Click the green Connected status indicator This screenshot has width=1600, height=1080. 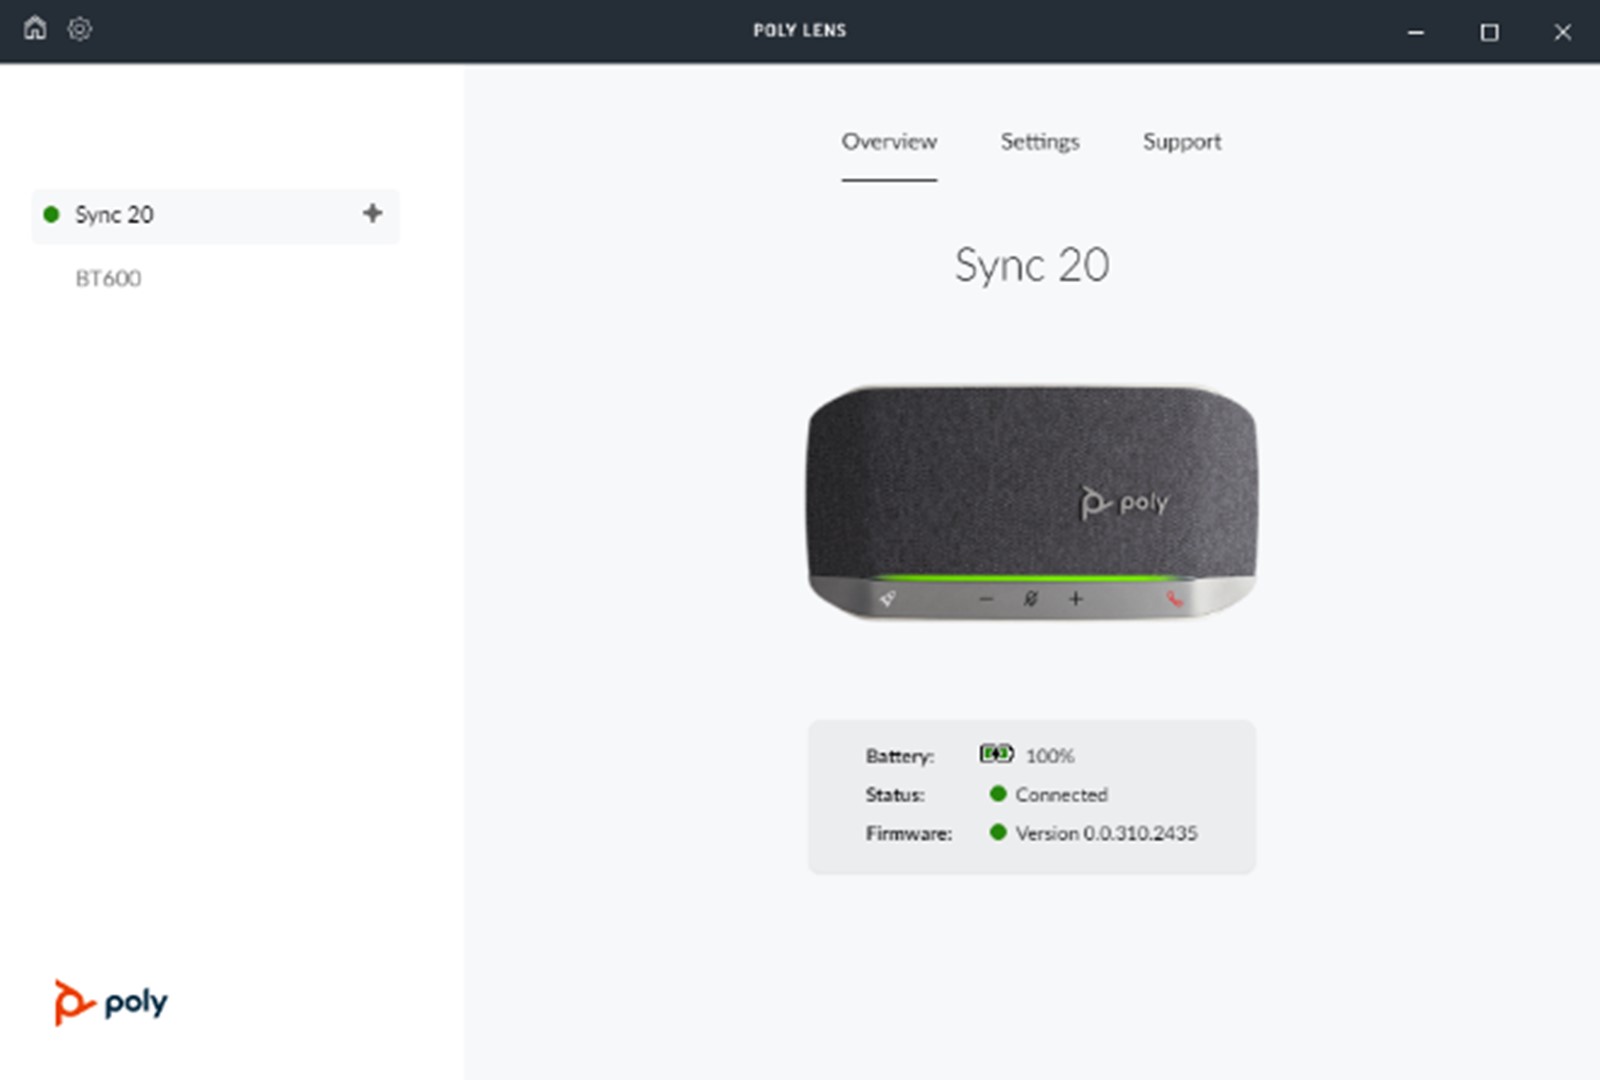[997, 794]
